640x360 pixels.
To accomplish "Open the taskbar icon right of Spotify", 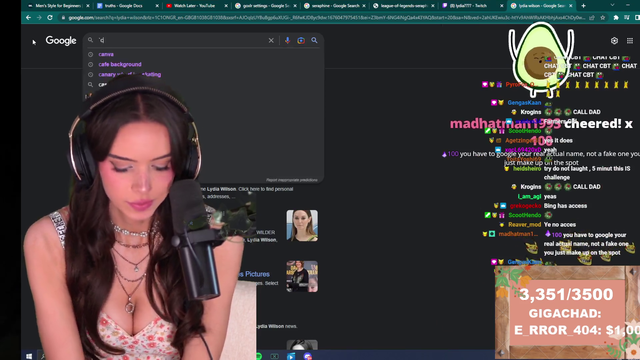I will [x=275, y=356].
